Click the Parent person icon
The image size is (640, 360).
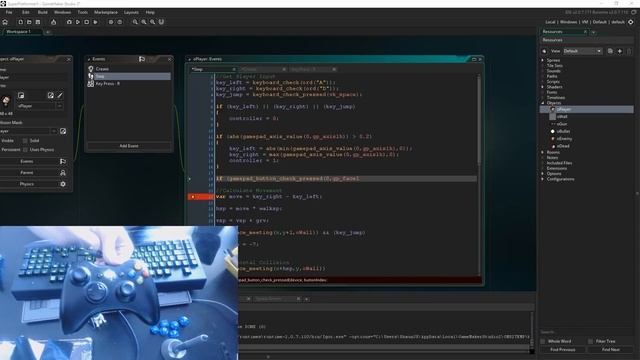pyautogui.click(x=63, y=173)
